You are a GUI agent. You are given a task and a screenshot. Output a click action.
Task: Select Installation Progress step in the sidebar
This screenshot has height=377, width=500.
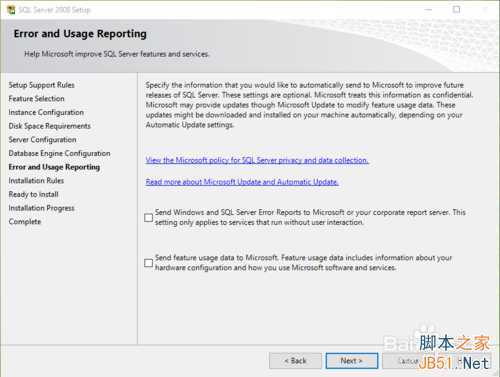pyautogui.click(x=41, y=208)
